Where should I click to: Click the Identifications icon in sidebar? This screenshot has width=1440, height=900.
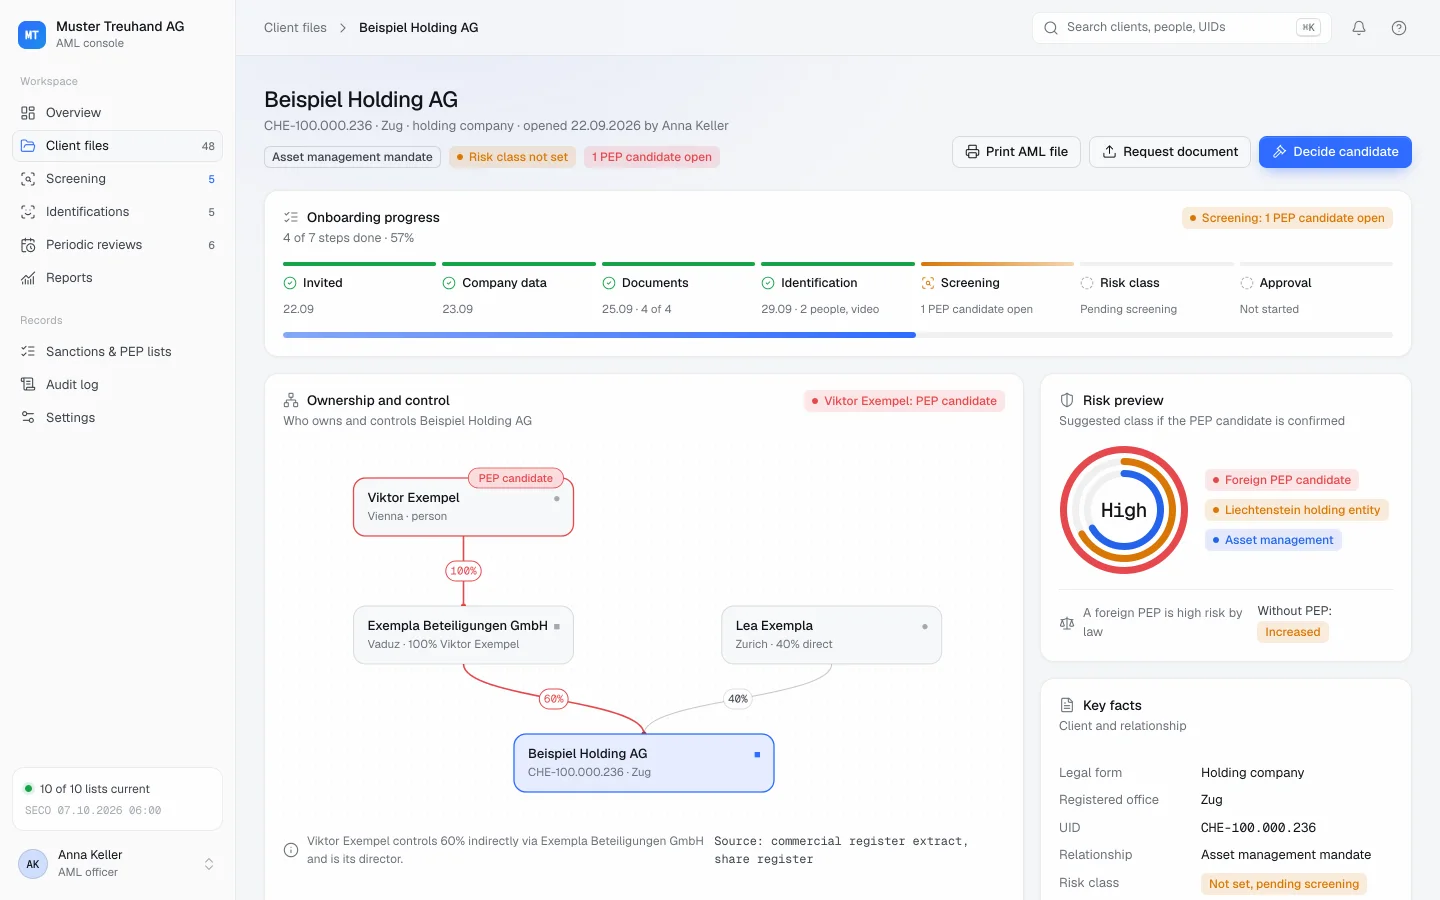pyautogui.click(x=28, y=212)
